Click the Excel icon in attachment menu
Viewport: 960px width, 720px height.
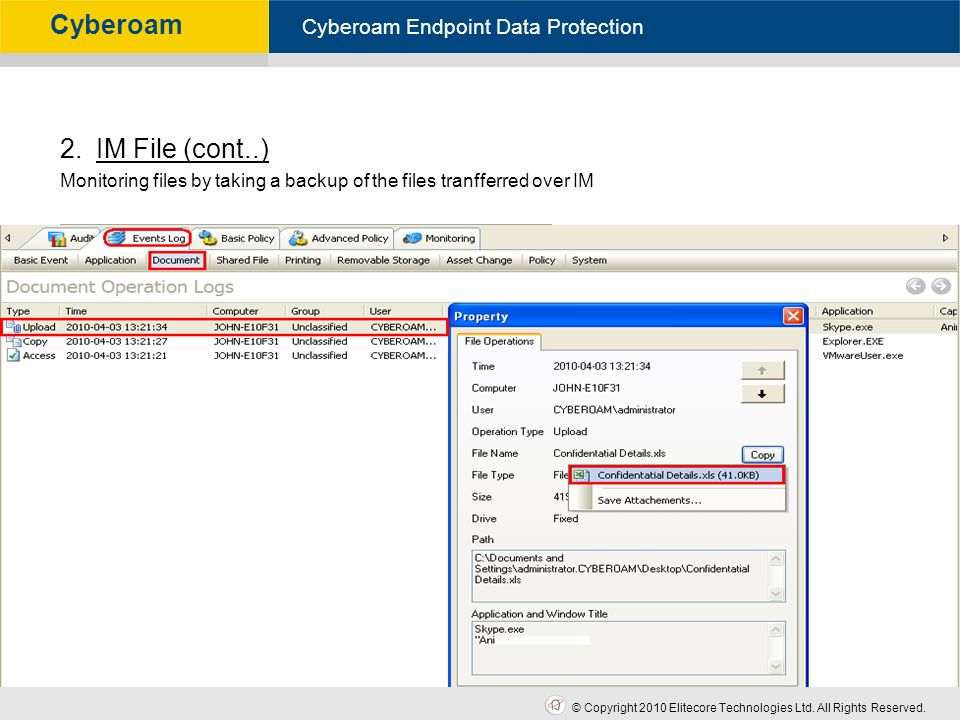[581, 475]
